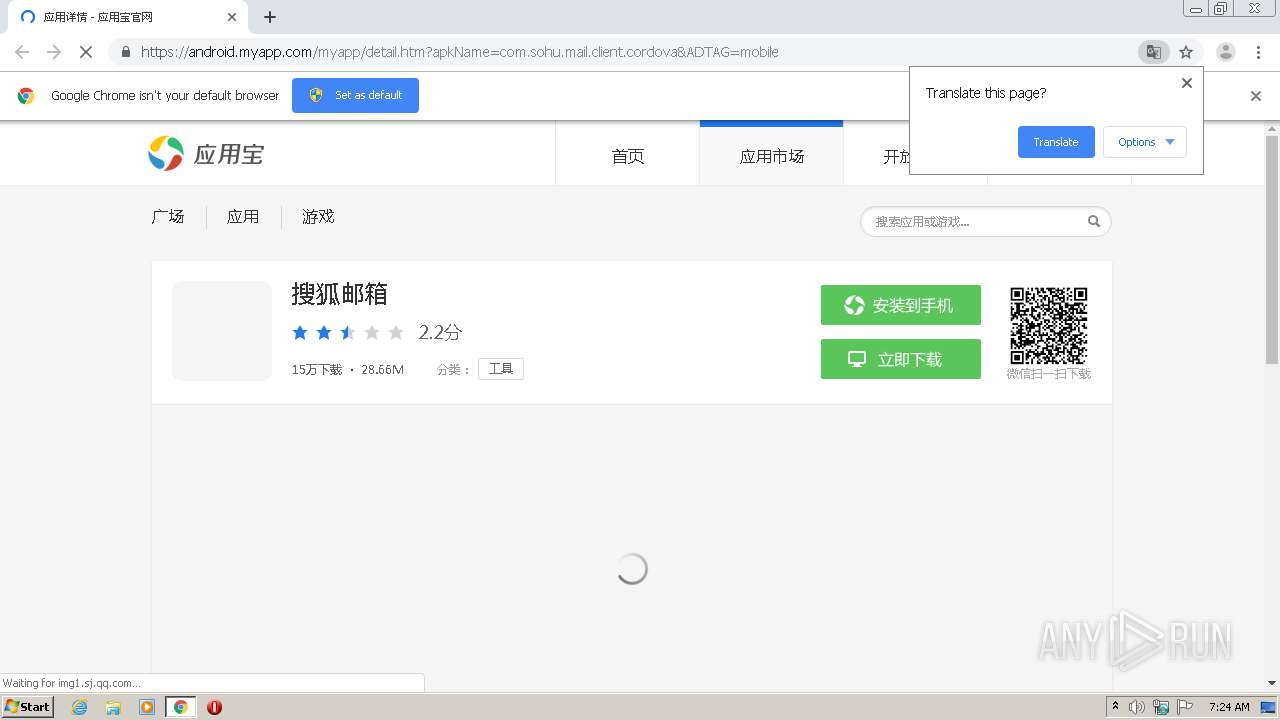The image size is (1280, 720).
Task: Click the Translate button
Action: point(1056,142)
